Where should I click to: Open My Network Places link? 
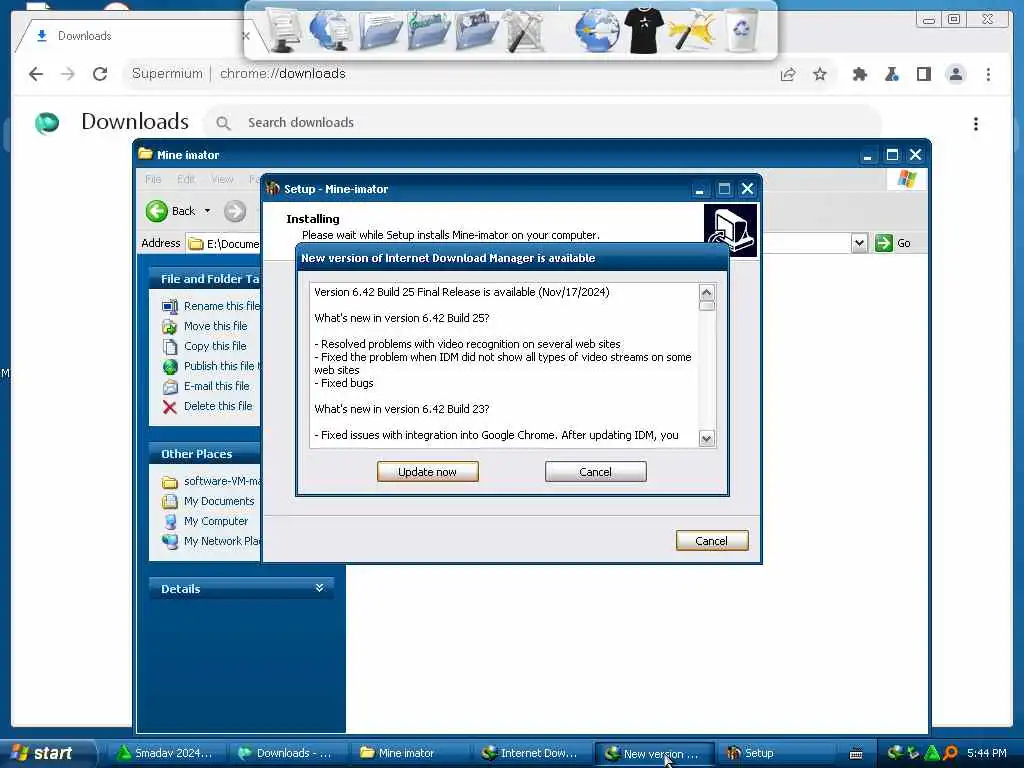[221, 541]
